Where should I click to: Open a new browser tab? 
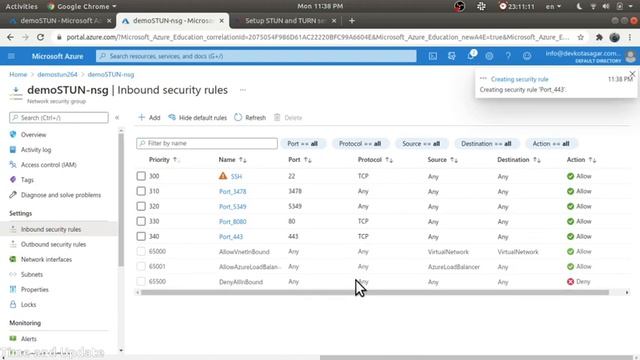click(352, 20)
